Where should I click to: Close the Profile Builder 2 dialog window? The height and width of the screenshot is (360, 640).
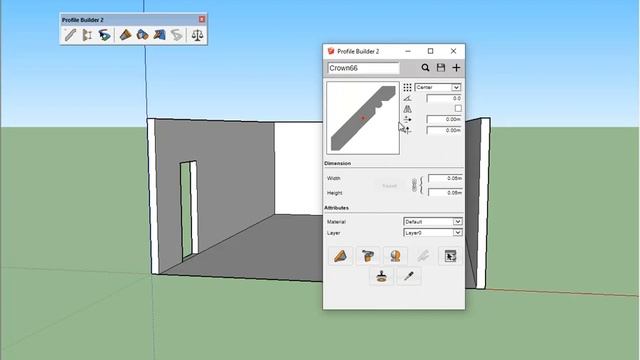(x=453, y=51)
